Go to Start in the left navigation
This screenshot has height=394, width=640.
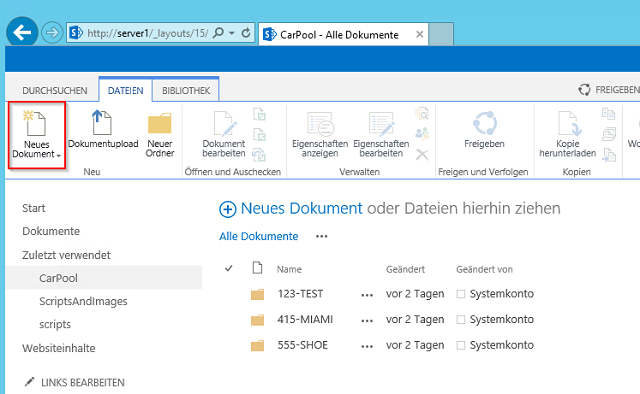click(33, 208)
